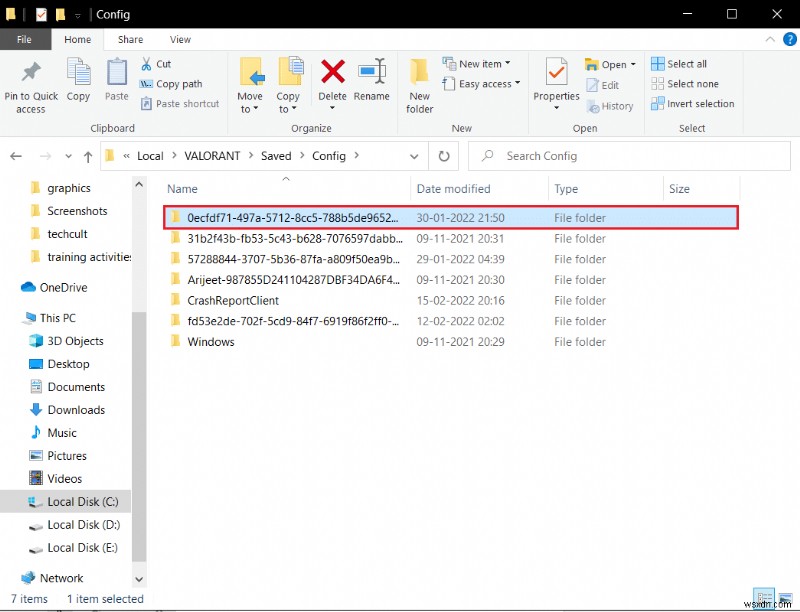This screenshot has width=800, height=612.
Task: Go up one folder level arrow
Action: pyautogui.click(x=88, y=157)
